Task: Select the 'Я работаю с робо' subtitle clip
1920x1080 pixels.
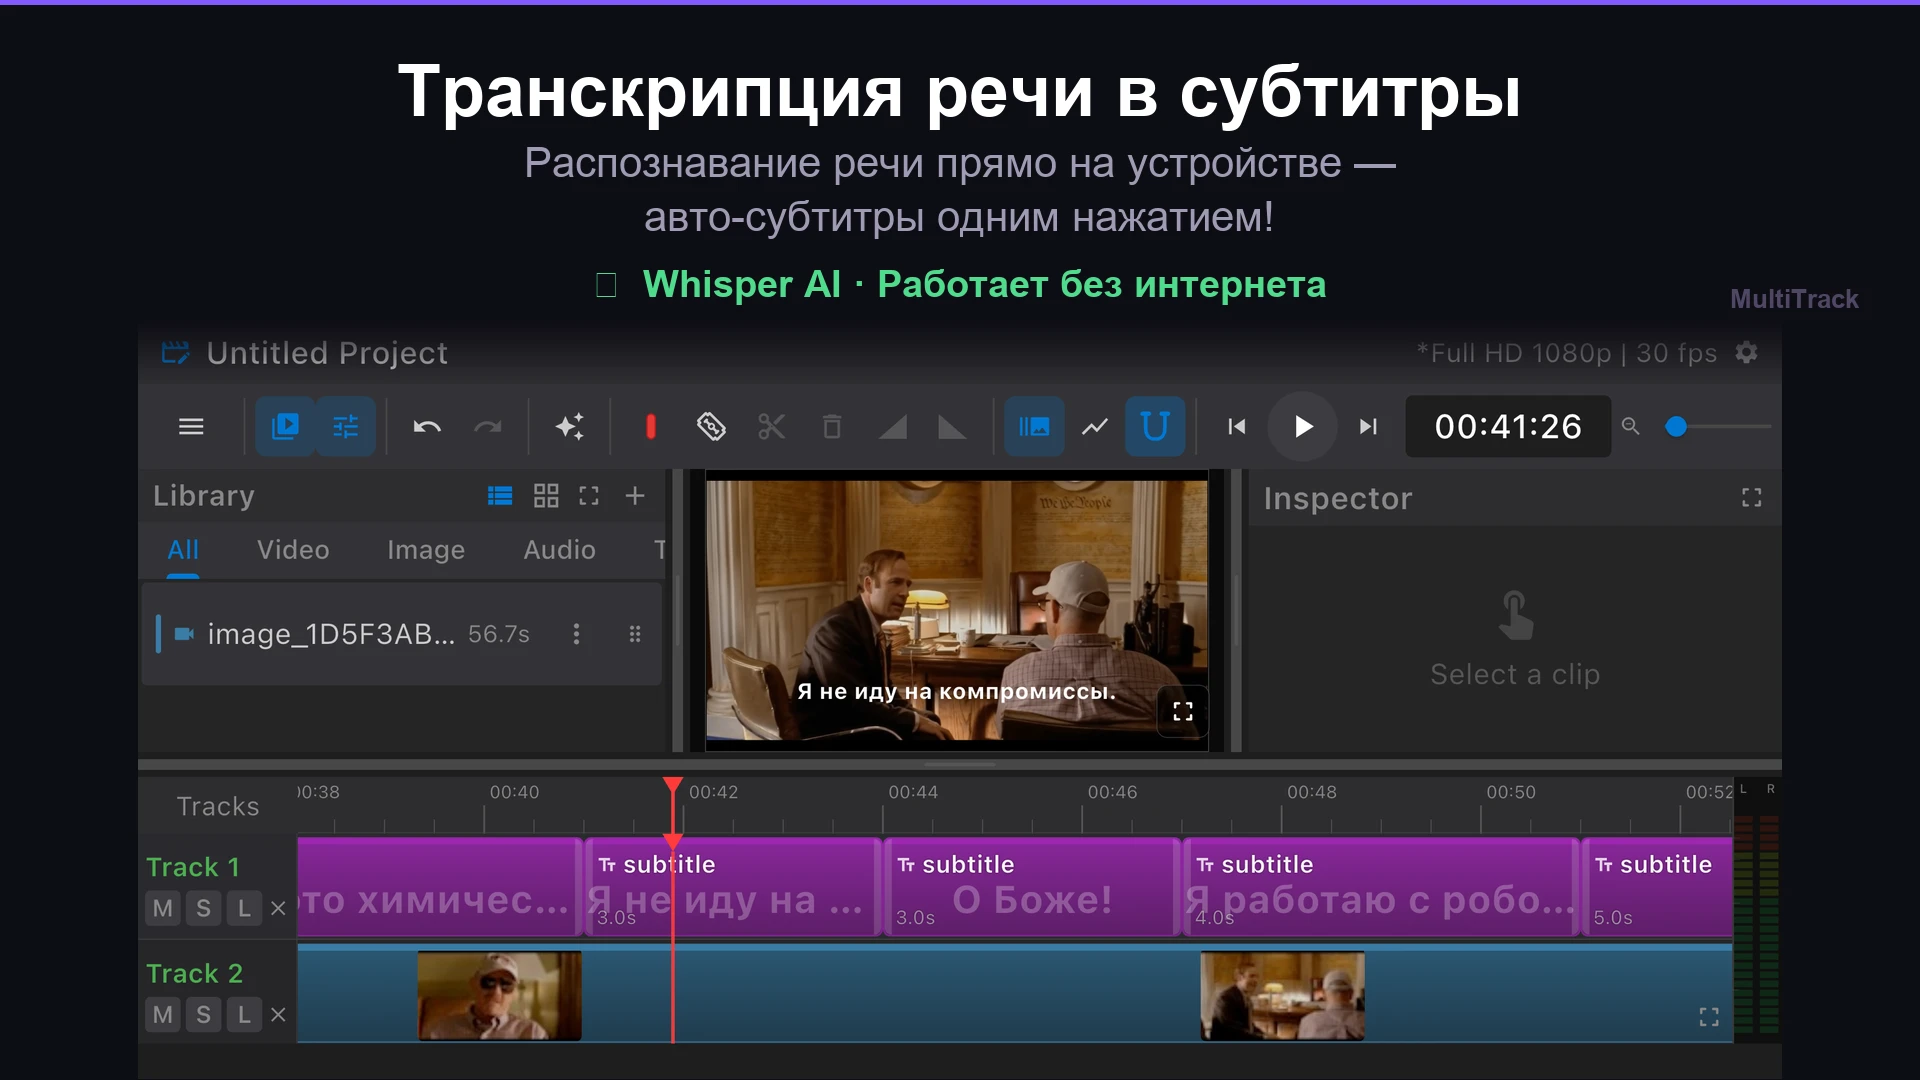Action: [1380, 887]
